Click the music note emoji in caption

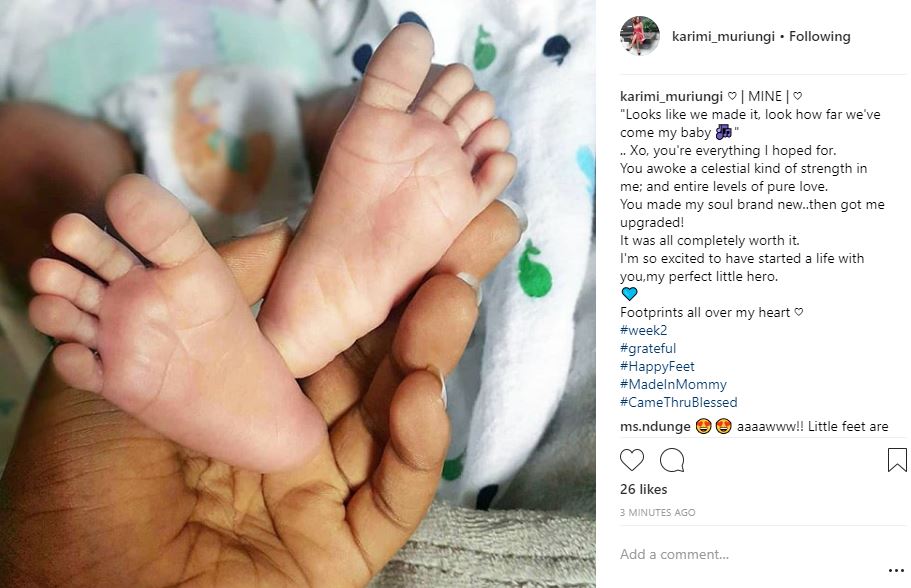[x=723, y=132]
